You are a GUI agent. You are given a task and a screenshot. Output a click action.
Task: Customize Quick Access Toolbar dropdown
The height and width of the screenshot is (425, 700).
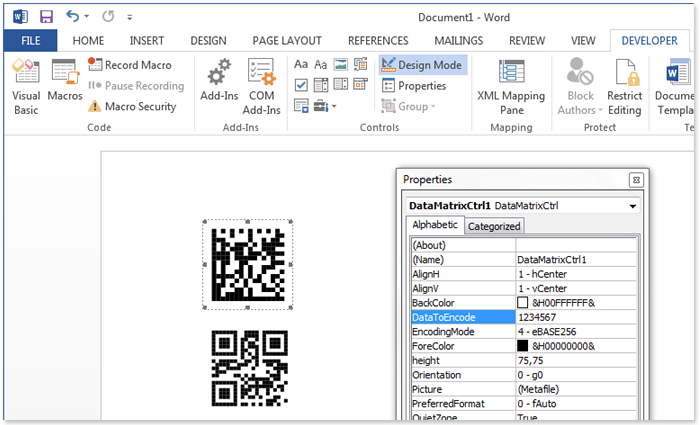tap(129, 17)
